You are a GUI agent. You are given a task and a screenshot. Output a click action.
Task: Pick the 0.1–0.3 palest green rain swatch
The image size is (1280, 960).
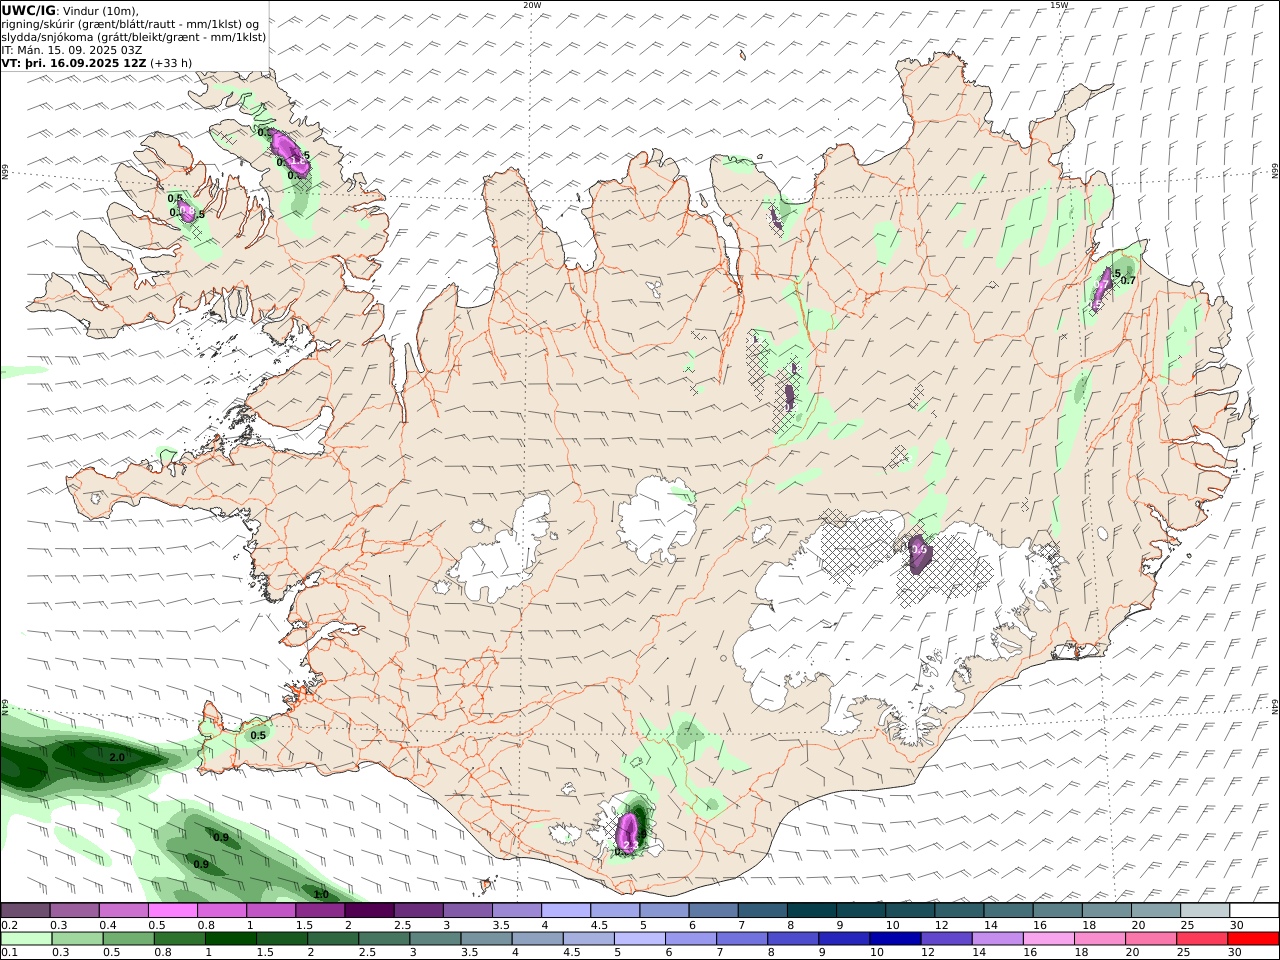(27, 938)
